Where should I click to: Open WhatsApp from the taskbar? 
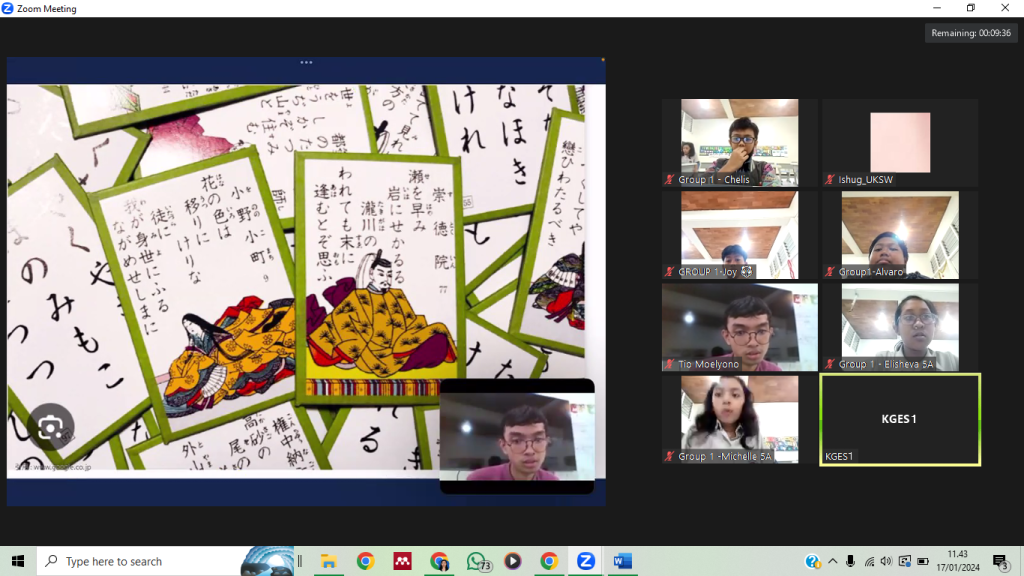[x=476, y=561]
